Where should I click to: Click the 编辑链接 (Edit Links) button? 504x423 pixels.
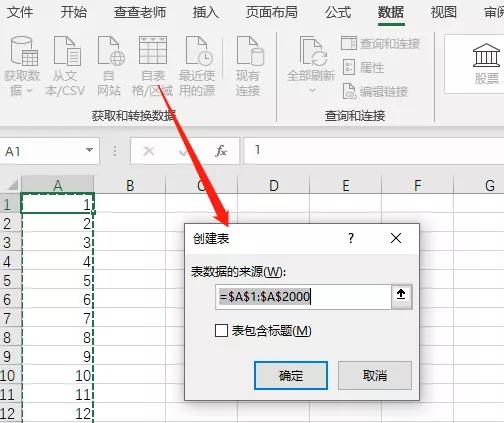pyautogui.click(x=375, y=91)
